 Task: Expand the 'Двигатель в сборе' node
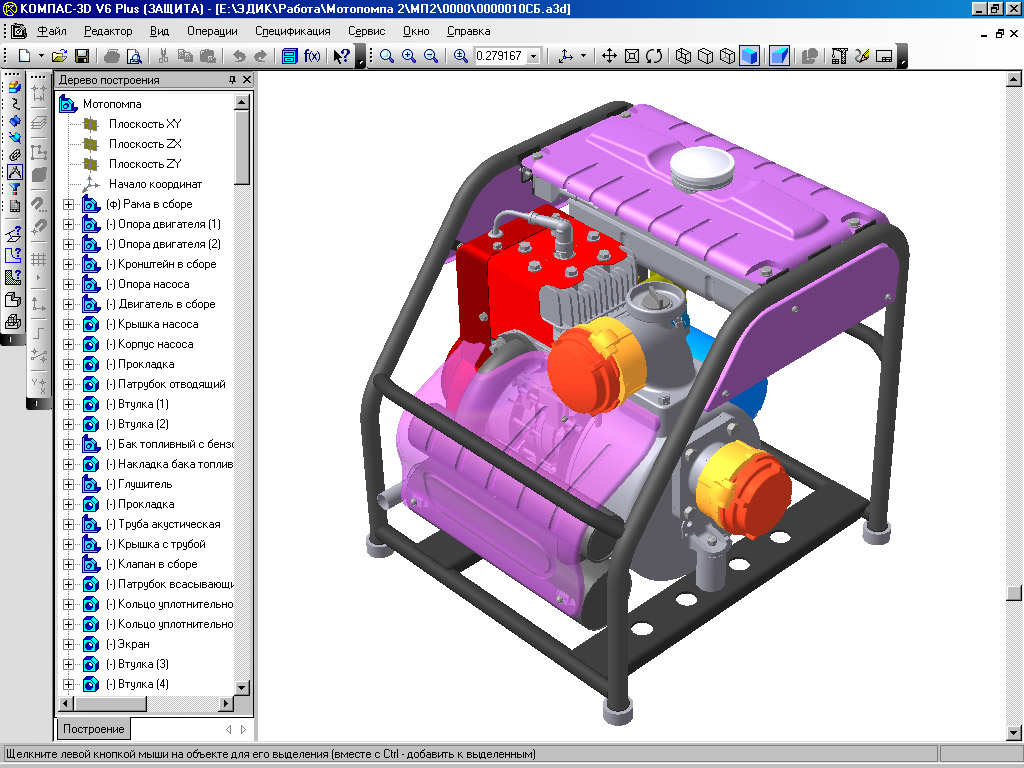(69, 304)
